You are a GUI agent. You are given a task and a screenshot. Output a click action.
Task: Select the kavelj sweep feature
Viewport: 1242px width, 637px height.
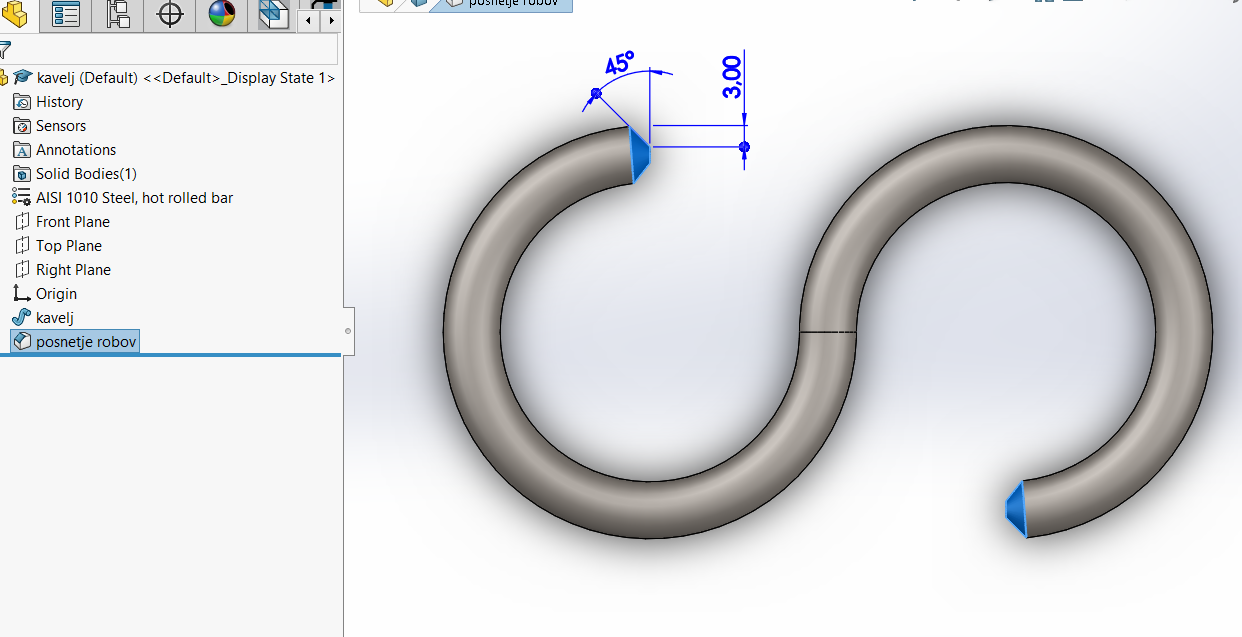55,318
